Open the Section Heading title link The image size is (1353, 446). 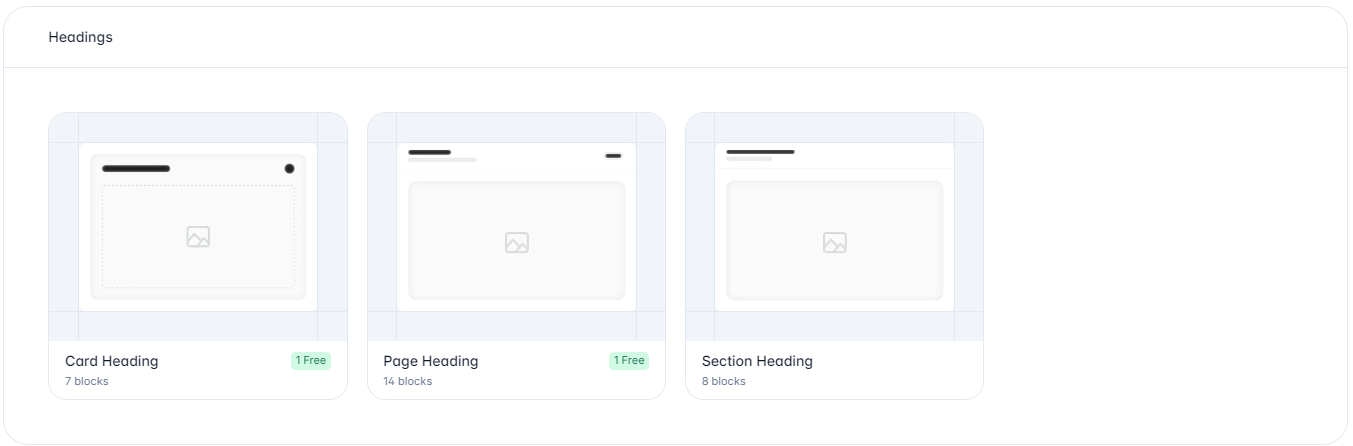point(757,361)
